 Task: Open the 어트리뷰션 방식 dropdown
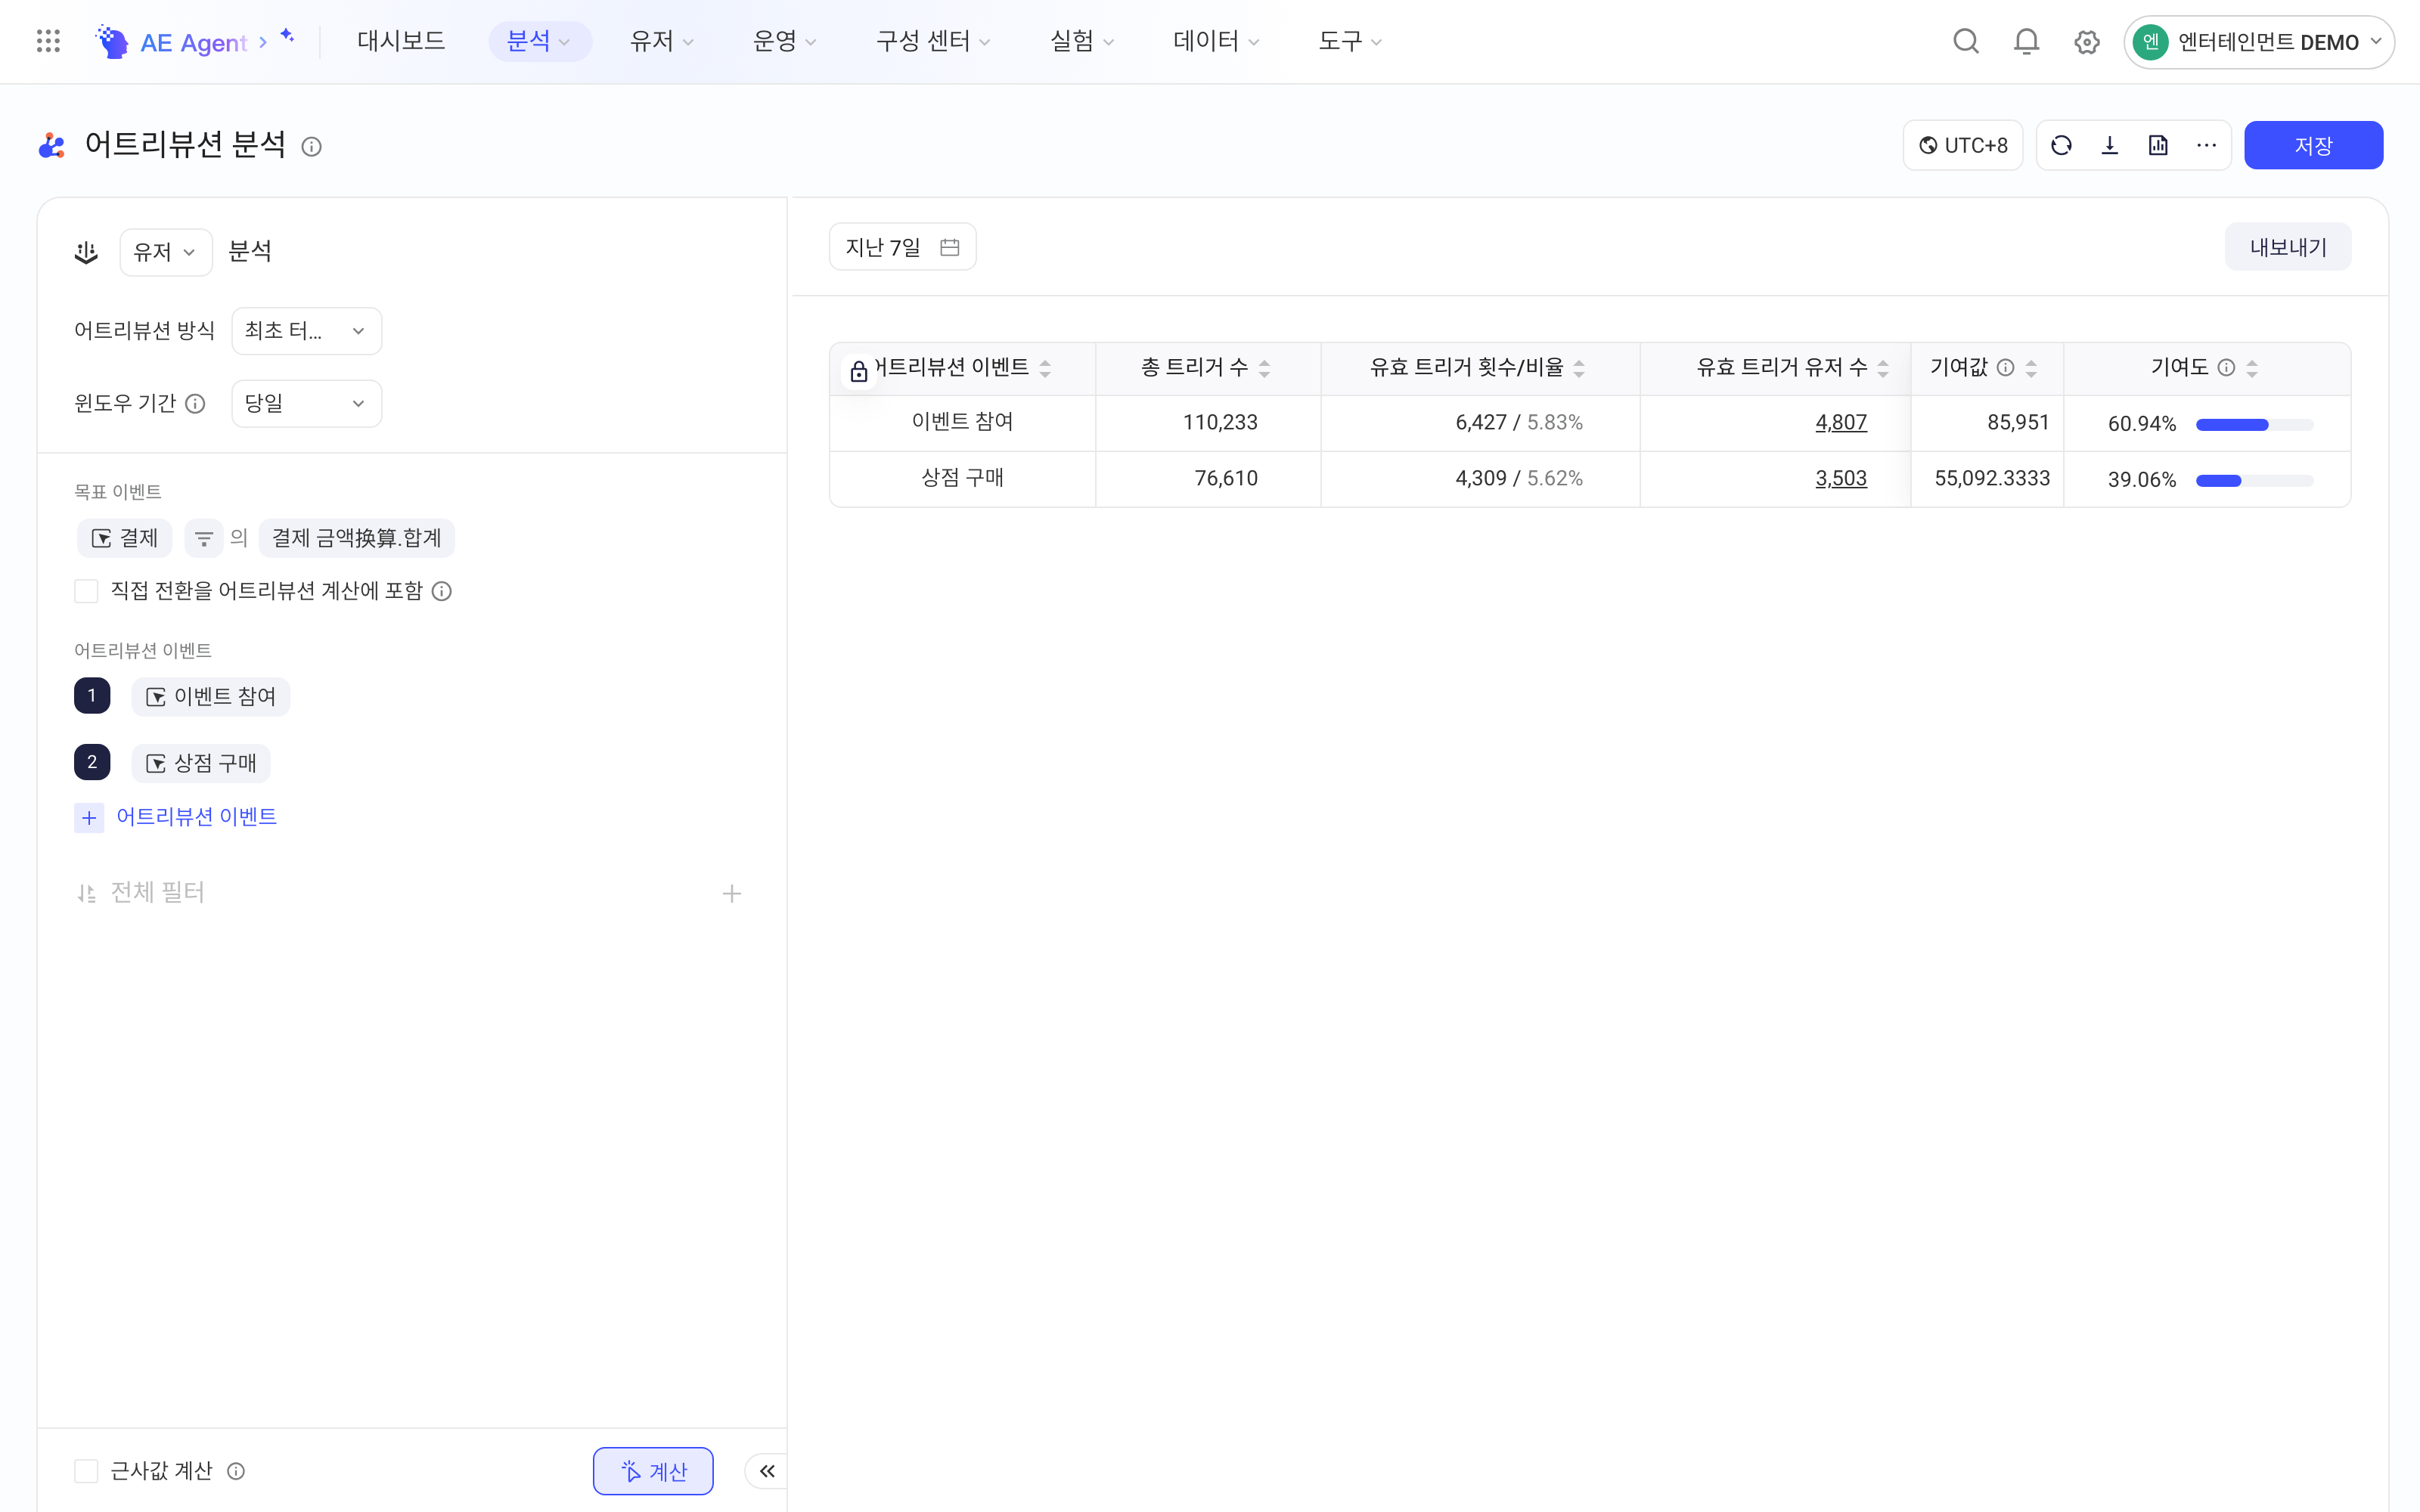[x=306, y=331]
